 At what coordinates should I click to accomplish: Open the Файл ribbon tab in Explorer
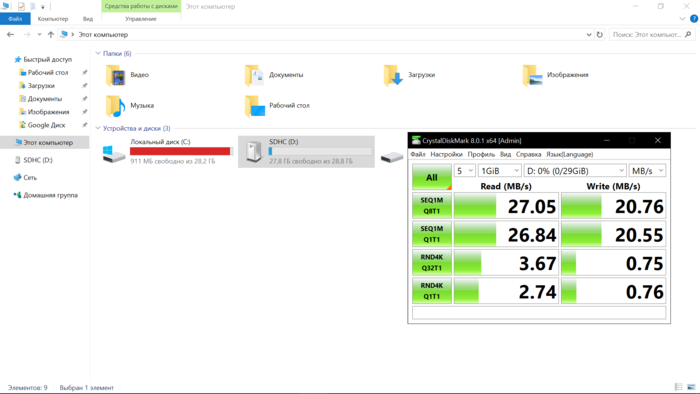point(15,19)
